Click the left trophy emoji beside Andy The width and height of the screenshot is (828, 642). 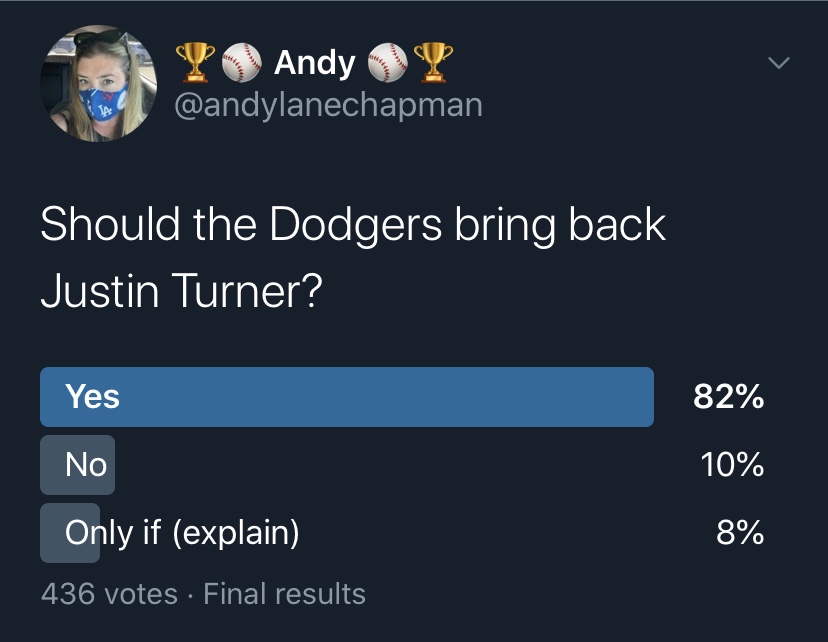click(193, 63)
